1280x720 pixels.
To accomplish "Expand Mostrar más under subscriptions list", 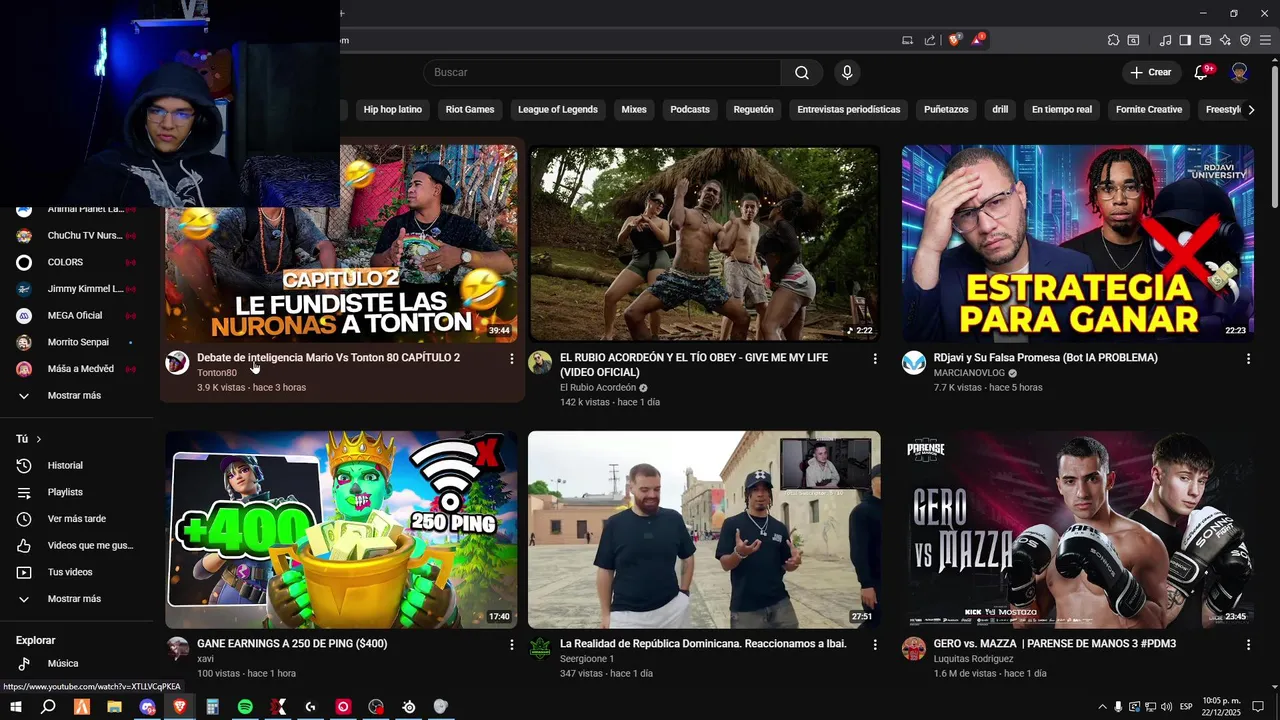I will click(76, 395).
